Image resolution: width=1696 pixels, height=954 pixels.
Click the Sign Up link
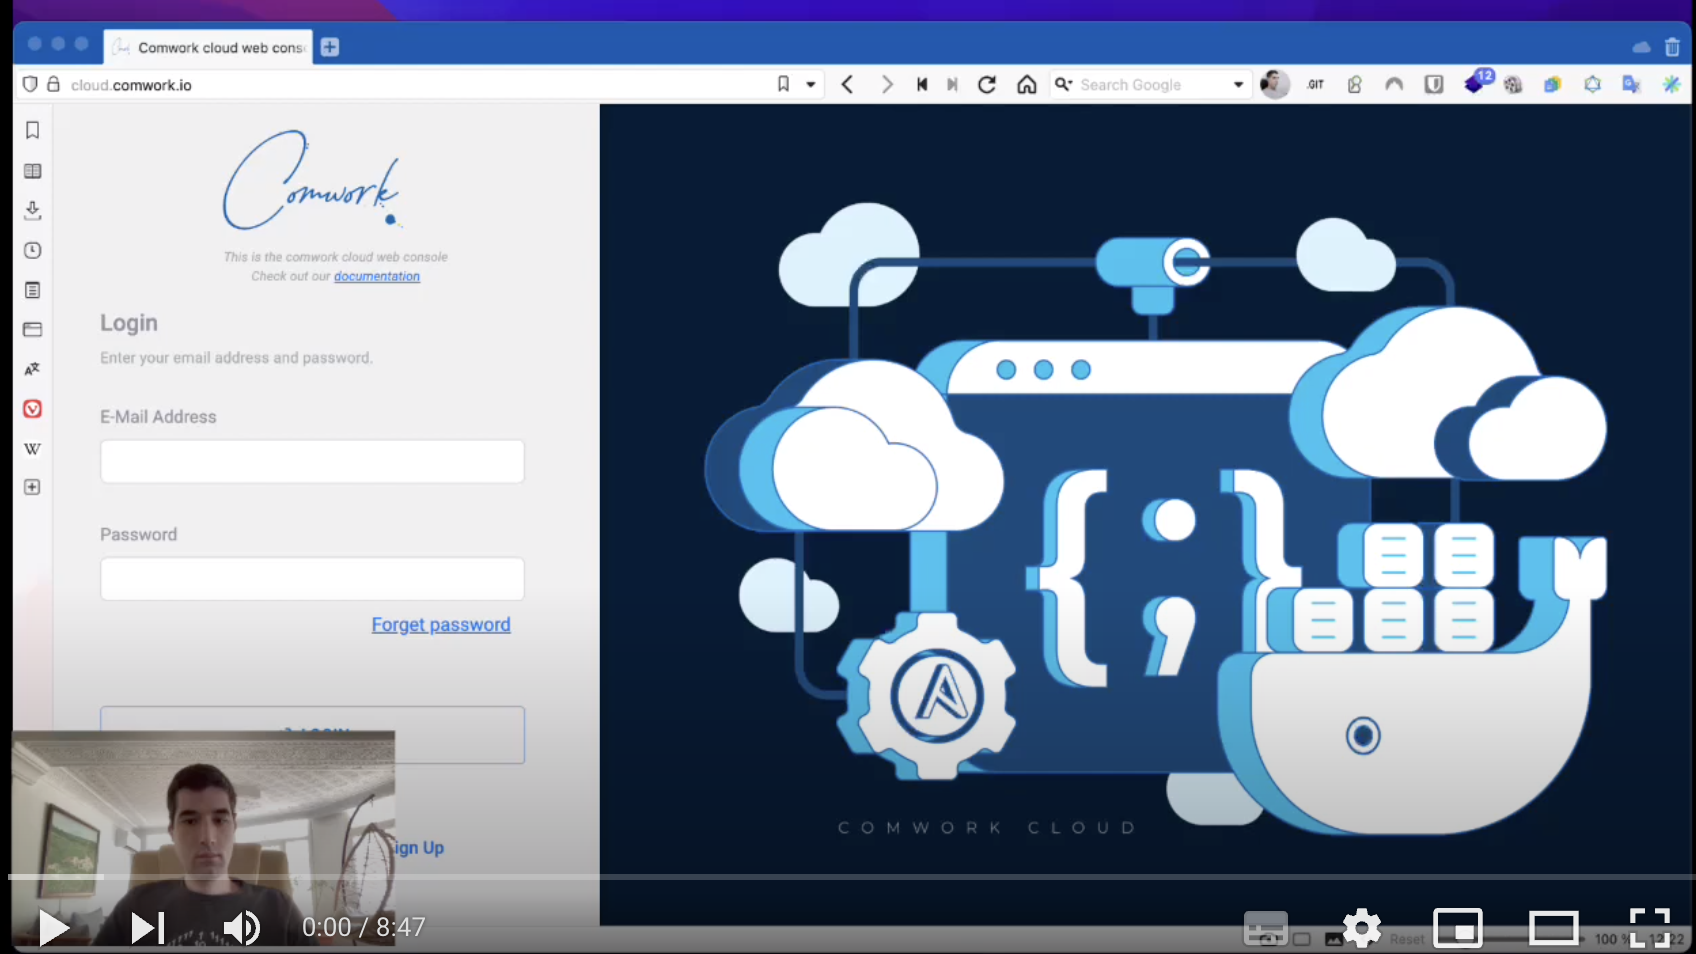(417, 848)
